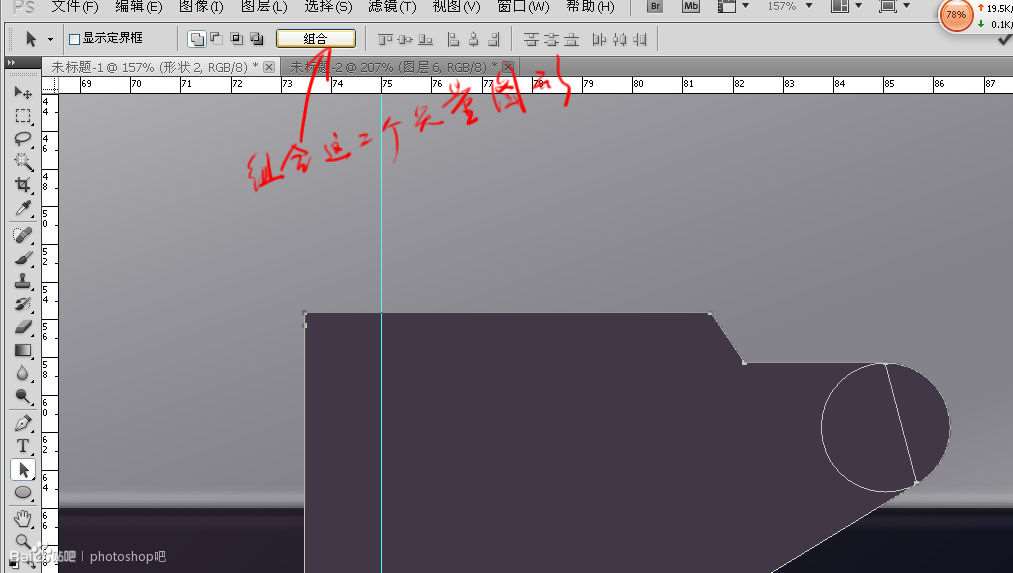
Task: Align horizontal centers of paths
Action: (474, 40)
